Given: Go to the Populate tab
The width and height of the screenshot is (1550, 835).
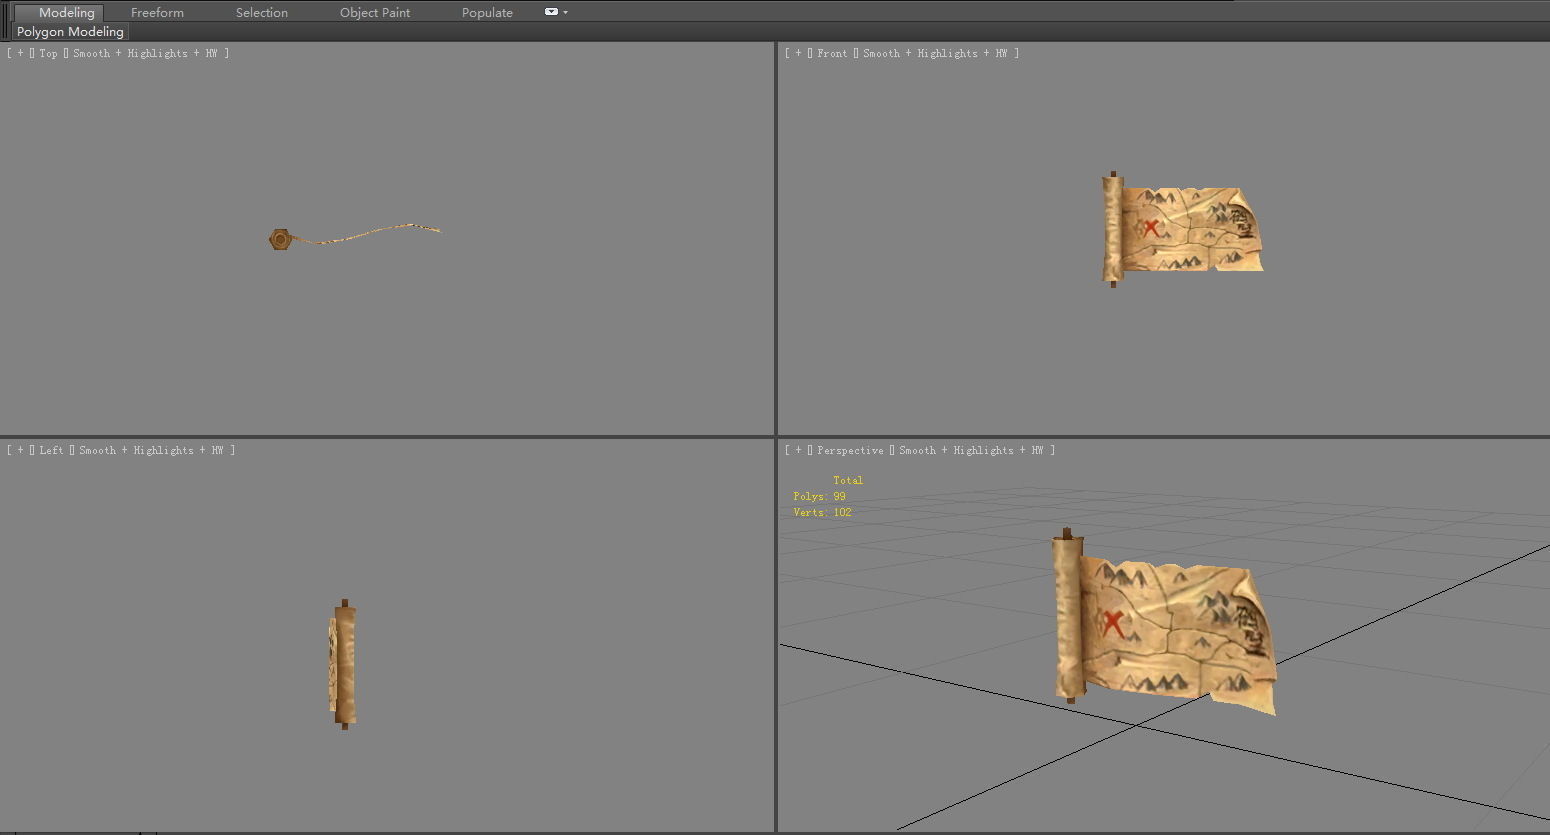Looking at the screenshot, I should pos(487,13).
